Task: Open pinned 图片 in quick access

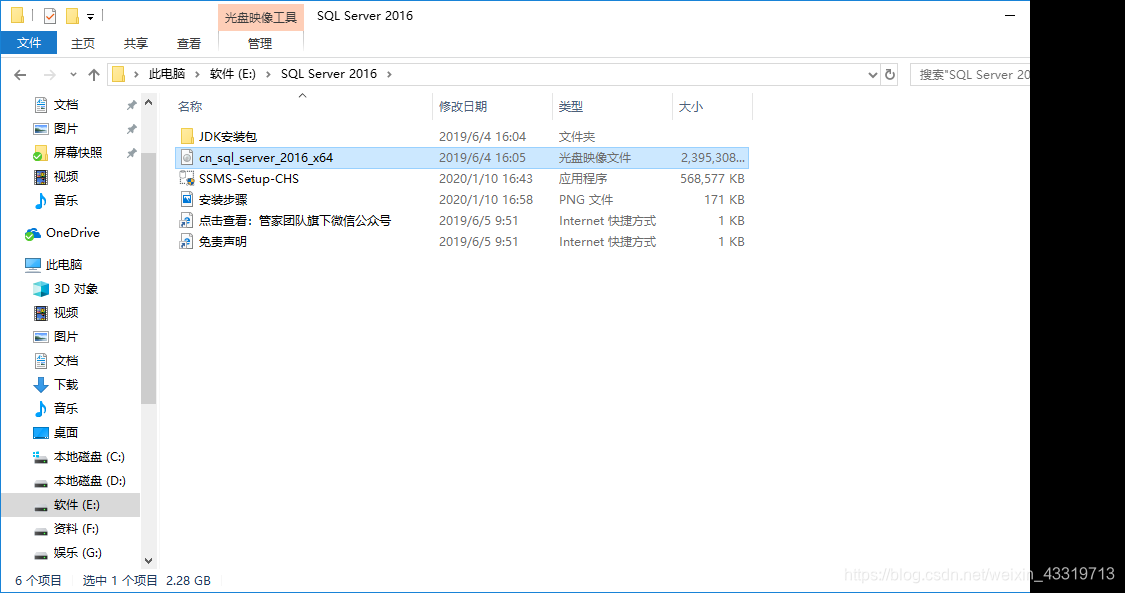Action: [x=65, y=129]
